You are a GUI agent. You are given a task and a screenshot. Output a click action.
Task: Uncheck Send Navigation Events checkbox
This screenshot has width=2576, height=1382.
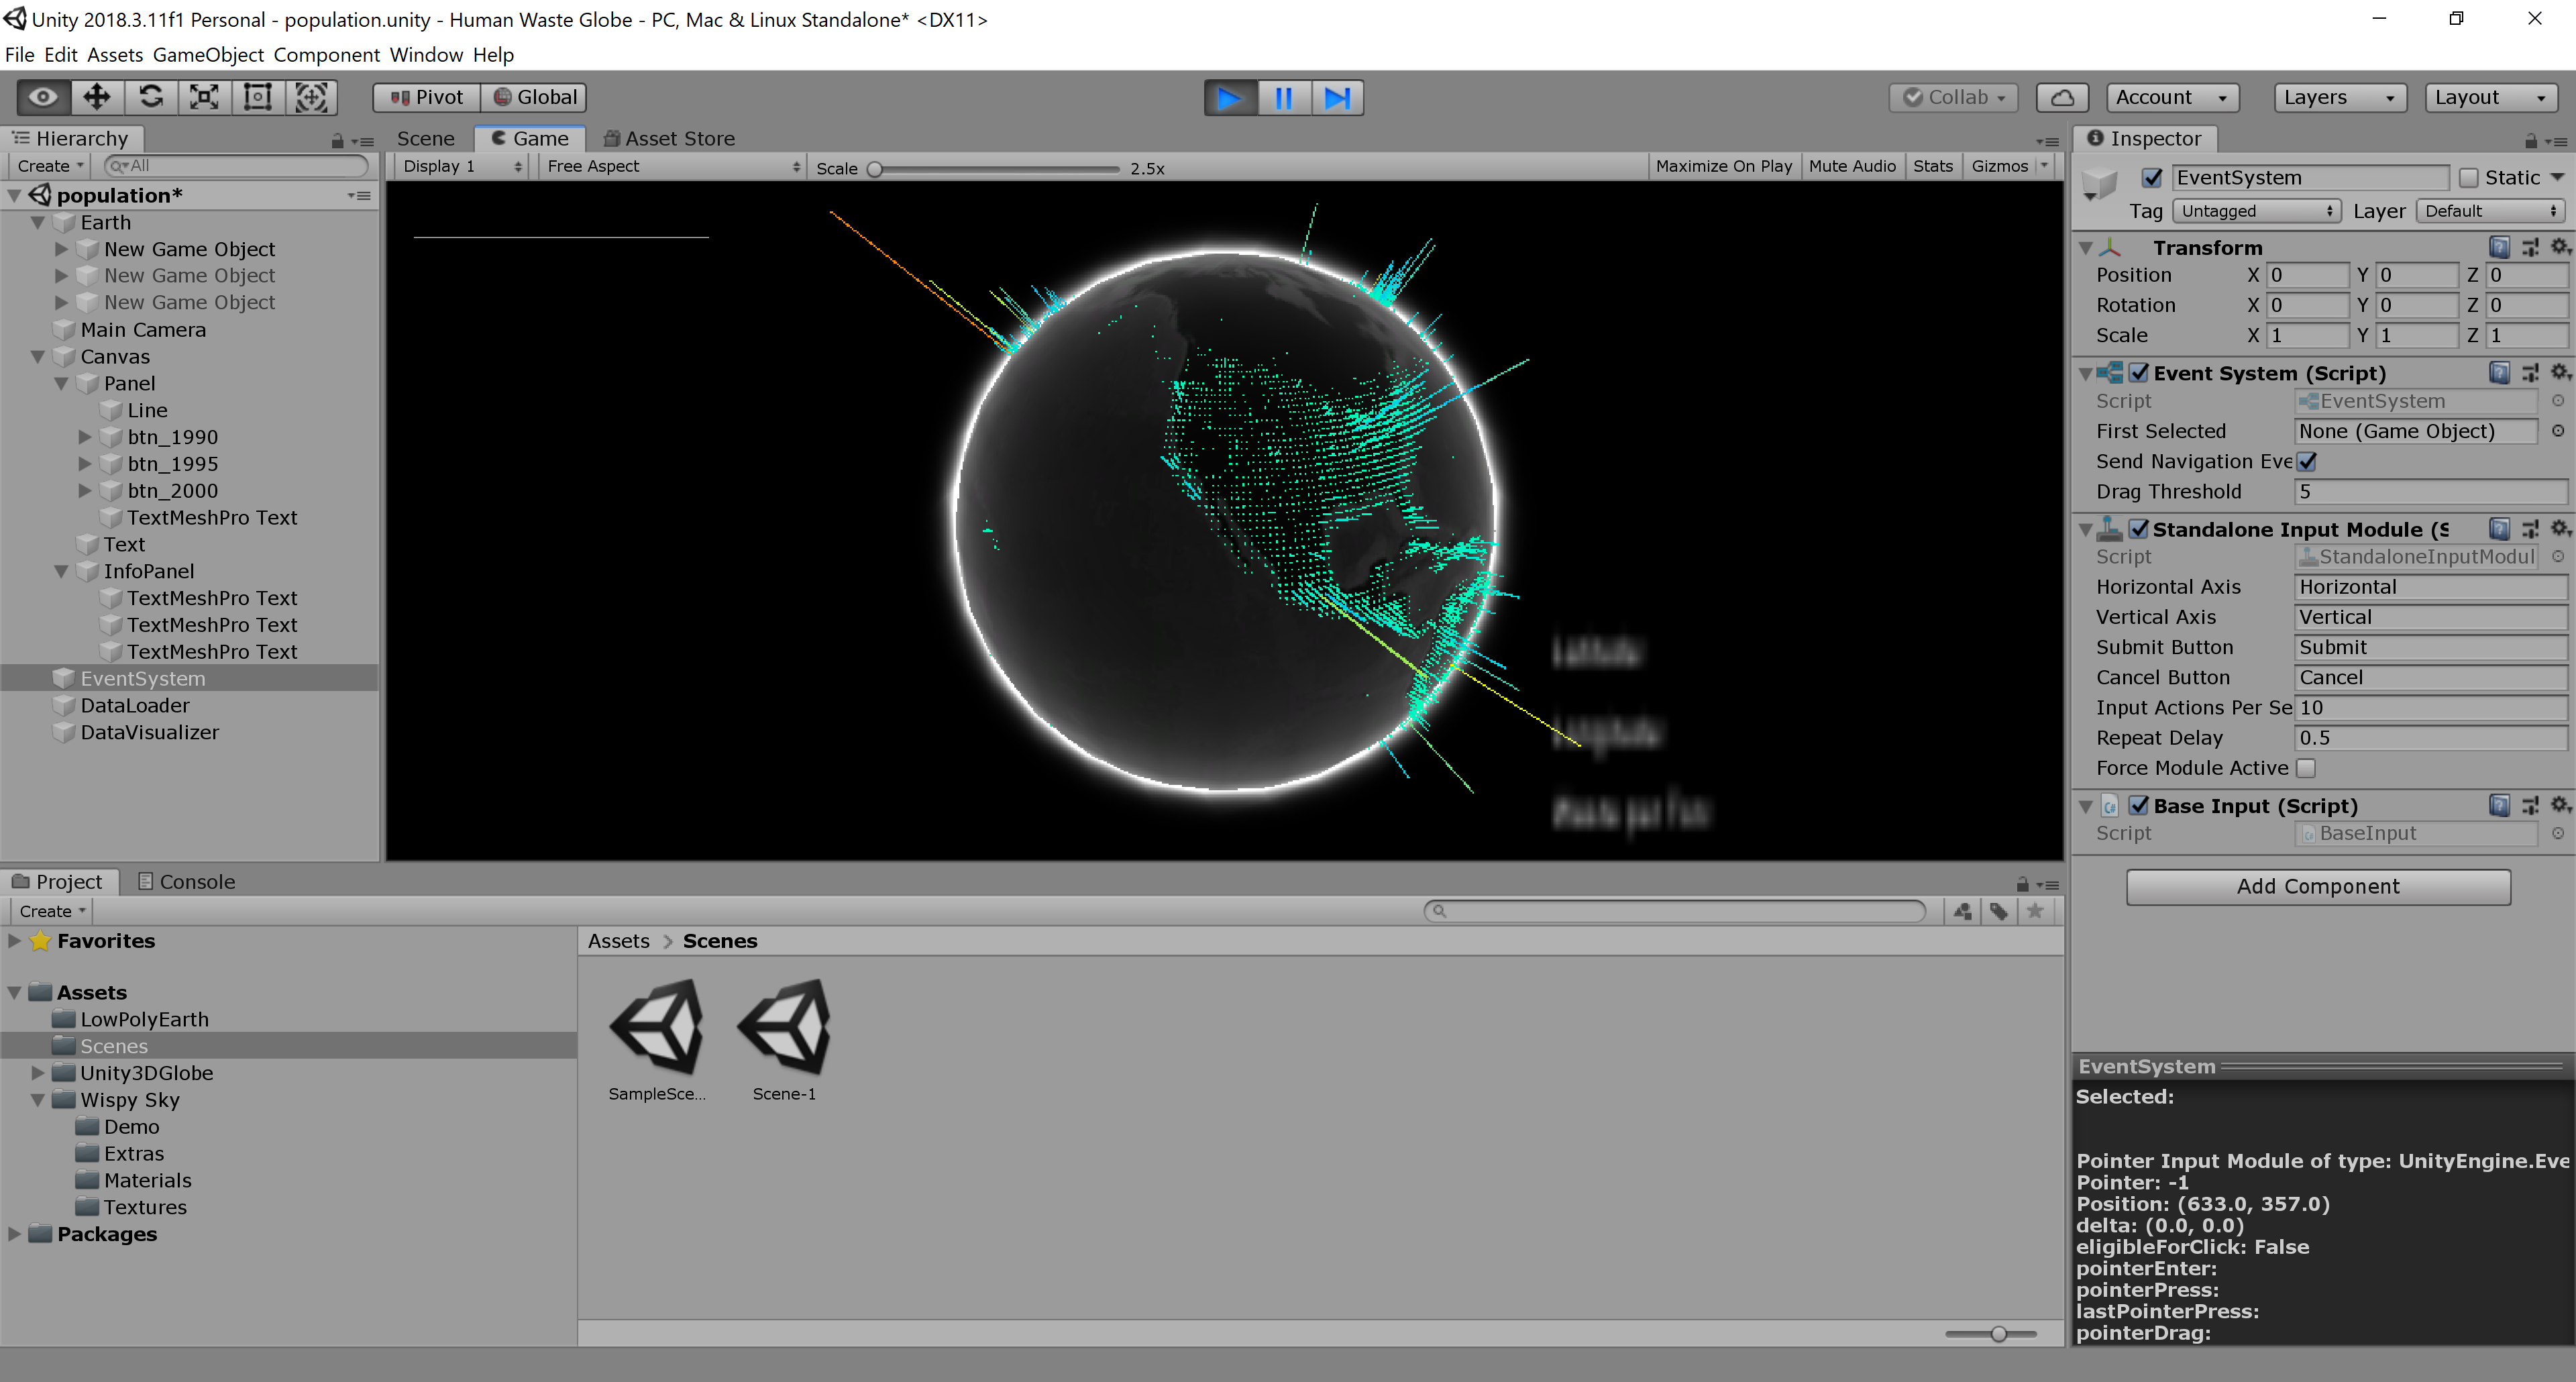2307,461
